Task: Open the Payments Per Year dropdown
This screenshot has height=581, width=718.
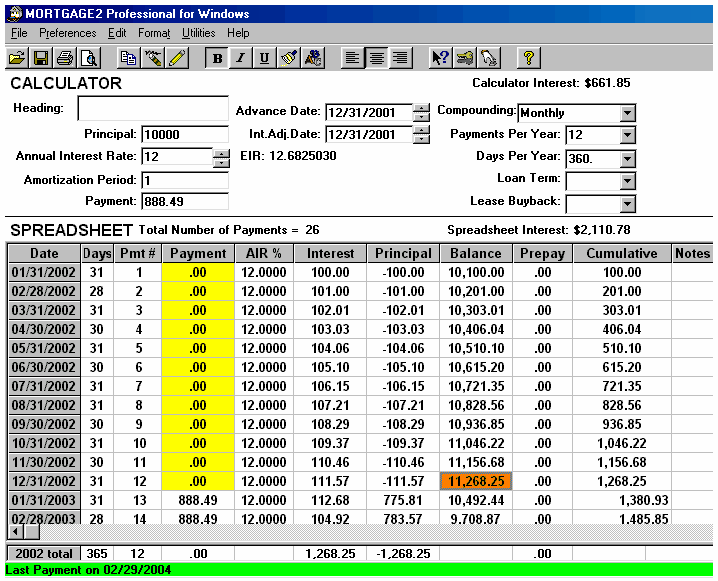Action: pyautogui.click(x=627, y=135)
